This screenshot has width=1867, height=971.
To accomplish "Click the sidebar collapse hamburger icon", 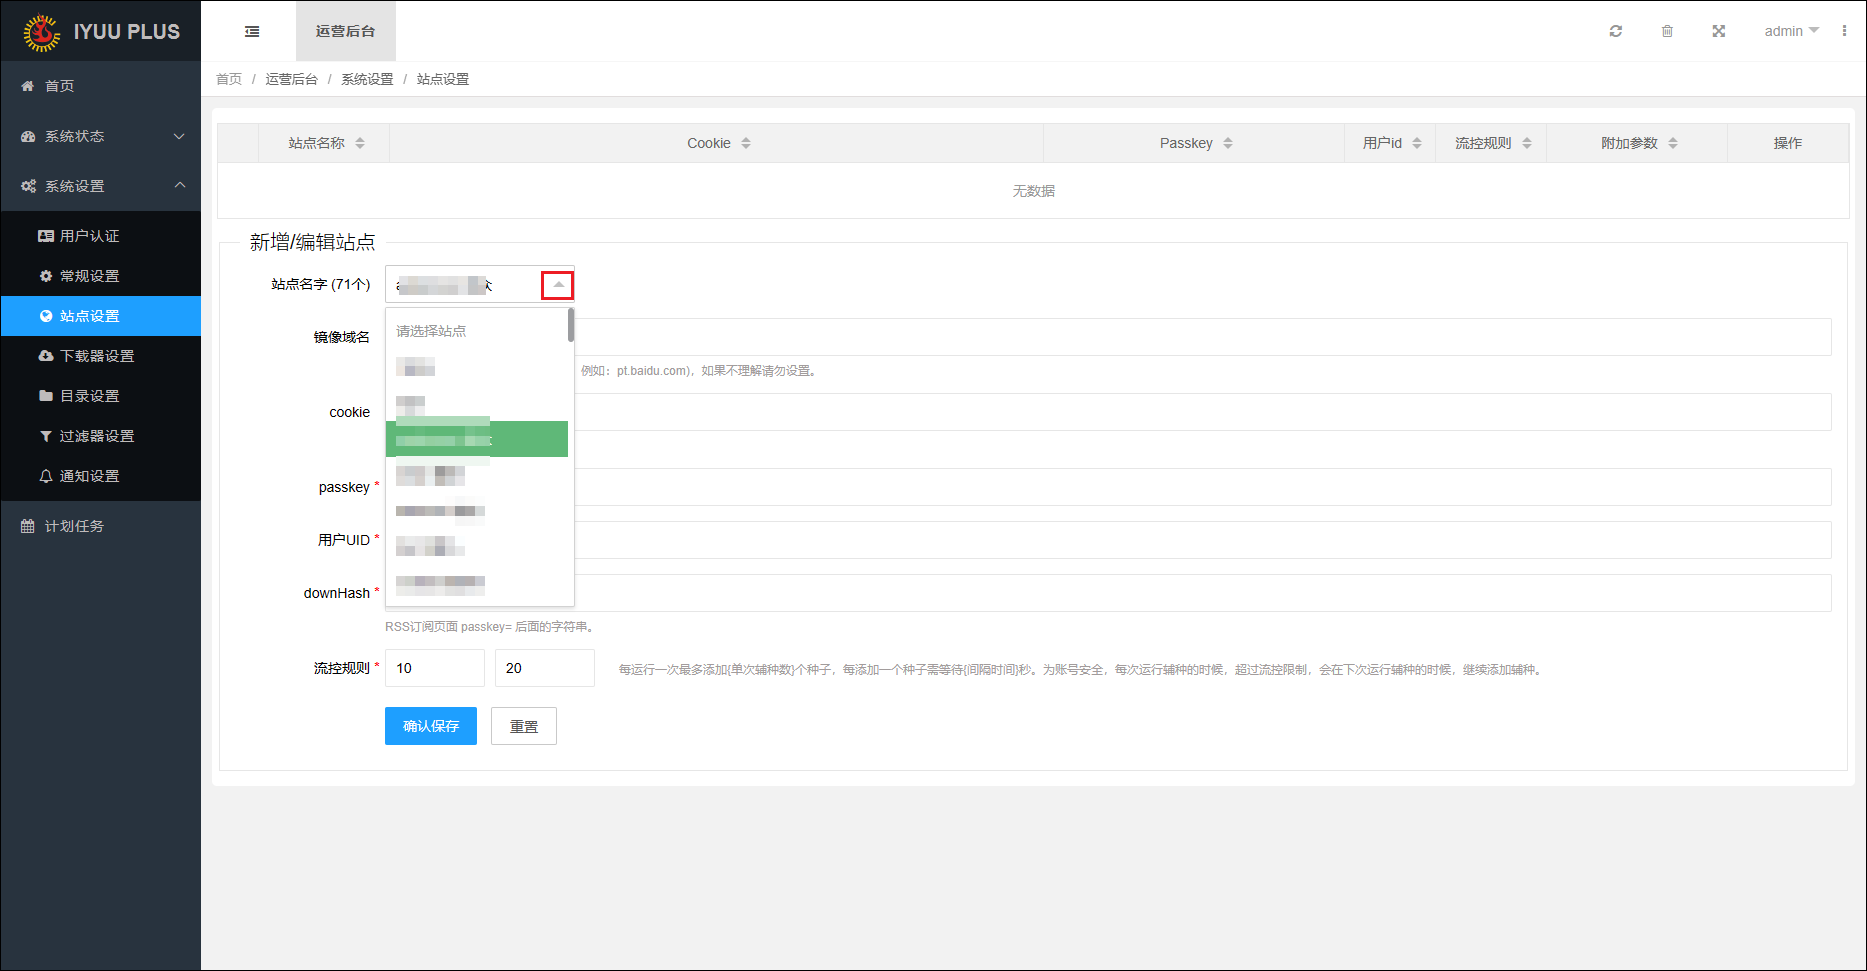I will (252, 32).
